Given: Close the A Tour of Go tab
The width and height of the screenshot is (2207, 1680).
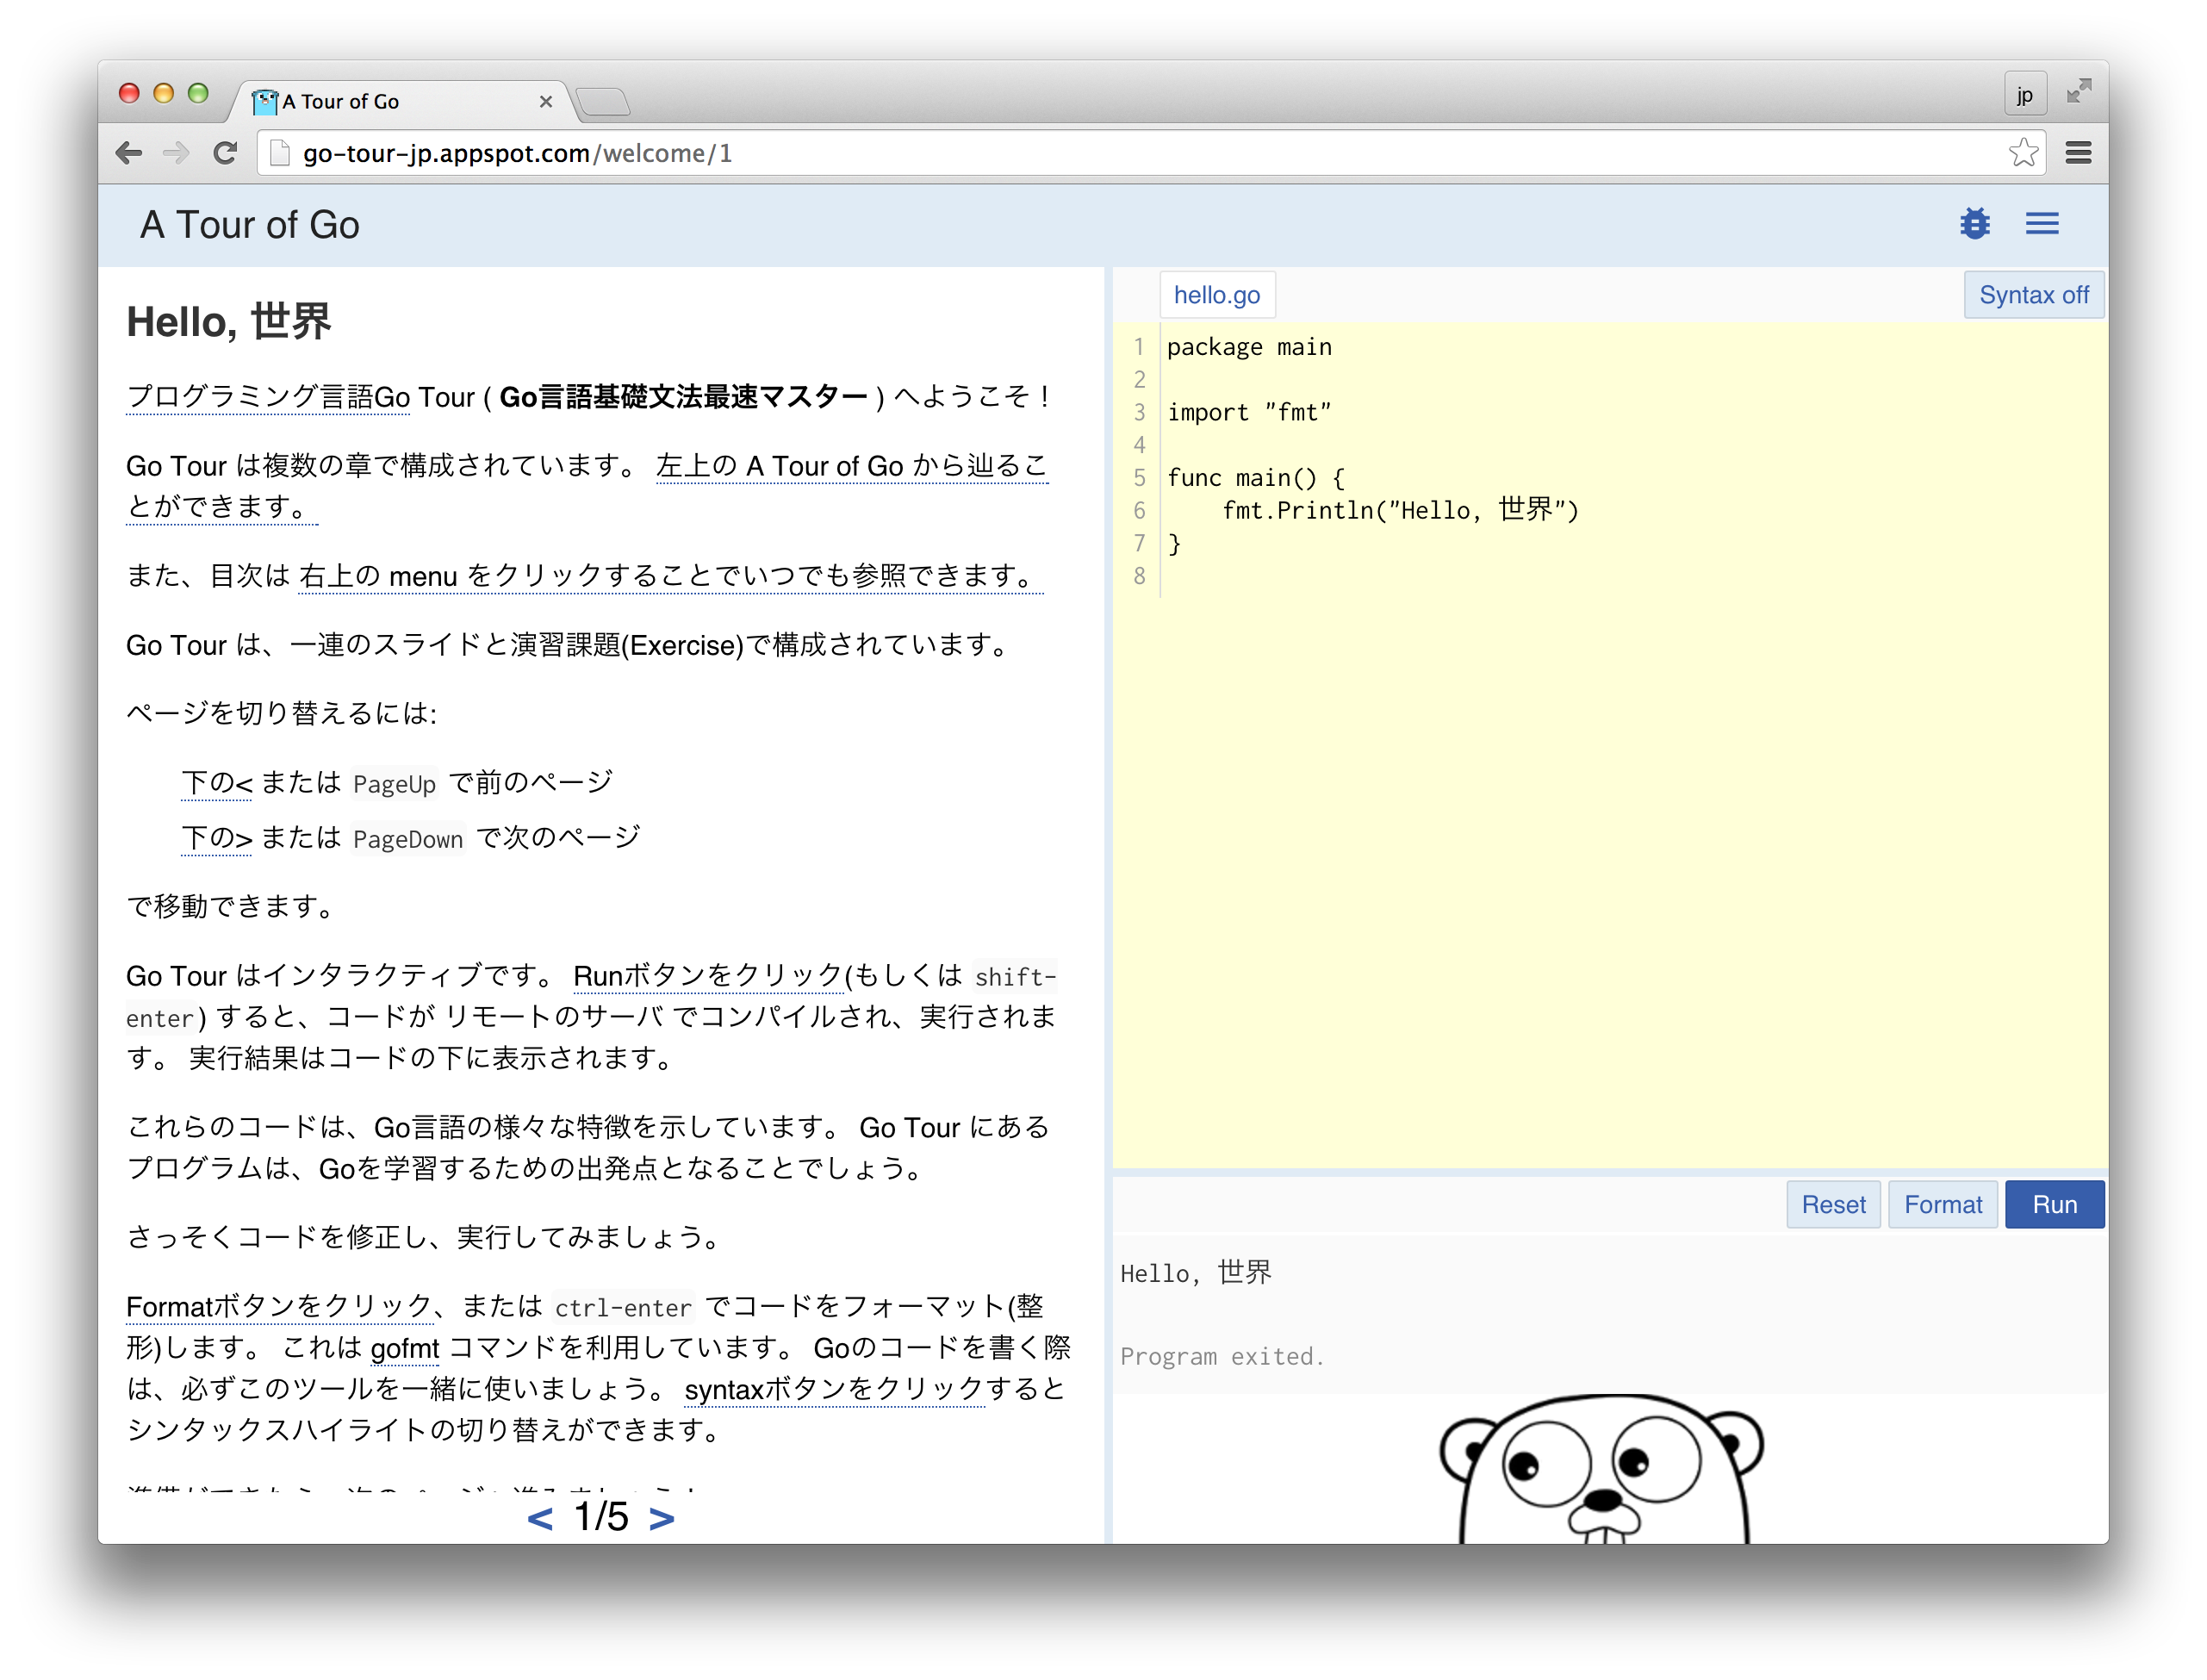Looking at the screenshot, I should (x=545, y=102).
